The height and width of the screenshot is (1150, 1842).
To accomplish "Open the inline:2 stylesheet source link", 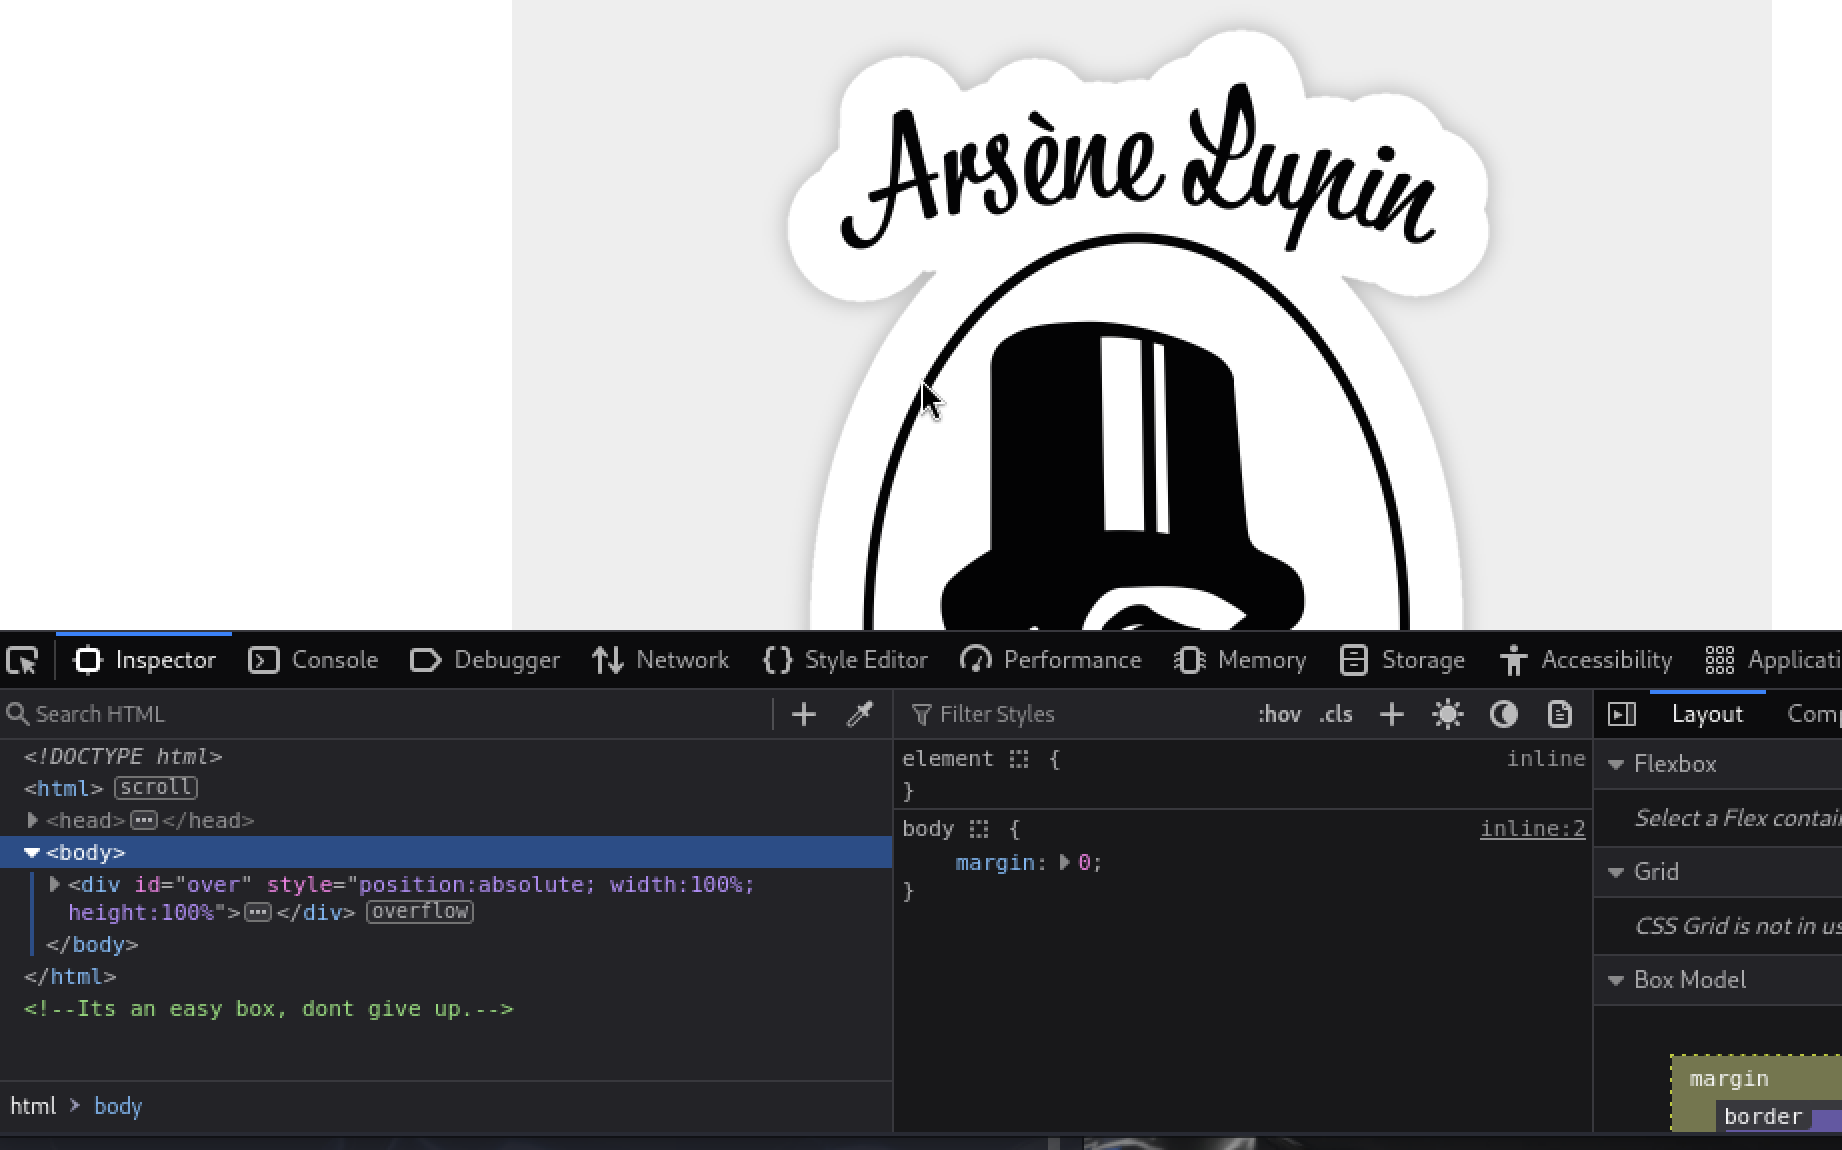I will tap(1532, 829).
